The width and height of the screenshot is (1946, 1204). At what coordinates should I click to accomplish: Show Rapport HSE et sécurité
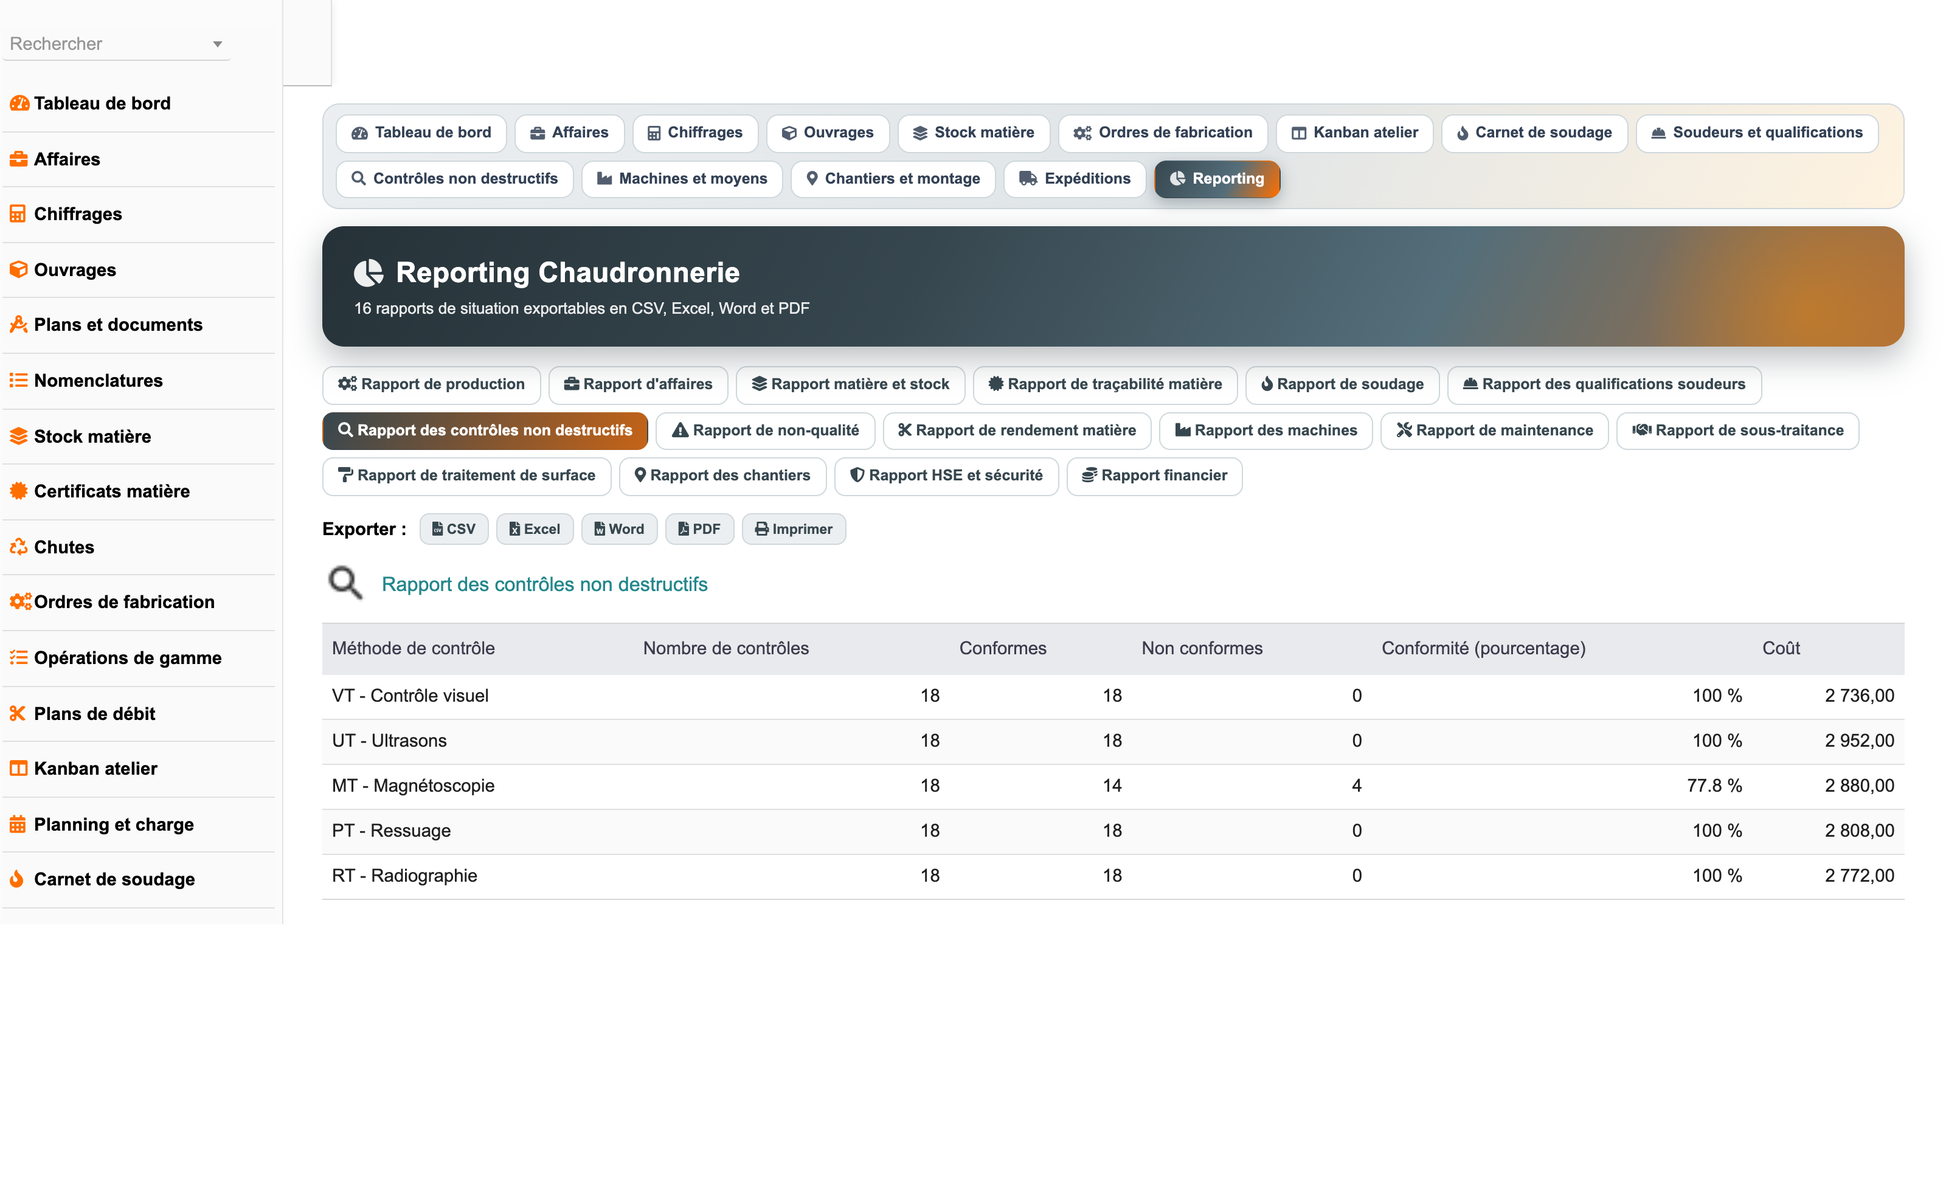point(946,476)
